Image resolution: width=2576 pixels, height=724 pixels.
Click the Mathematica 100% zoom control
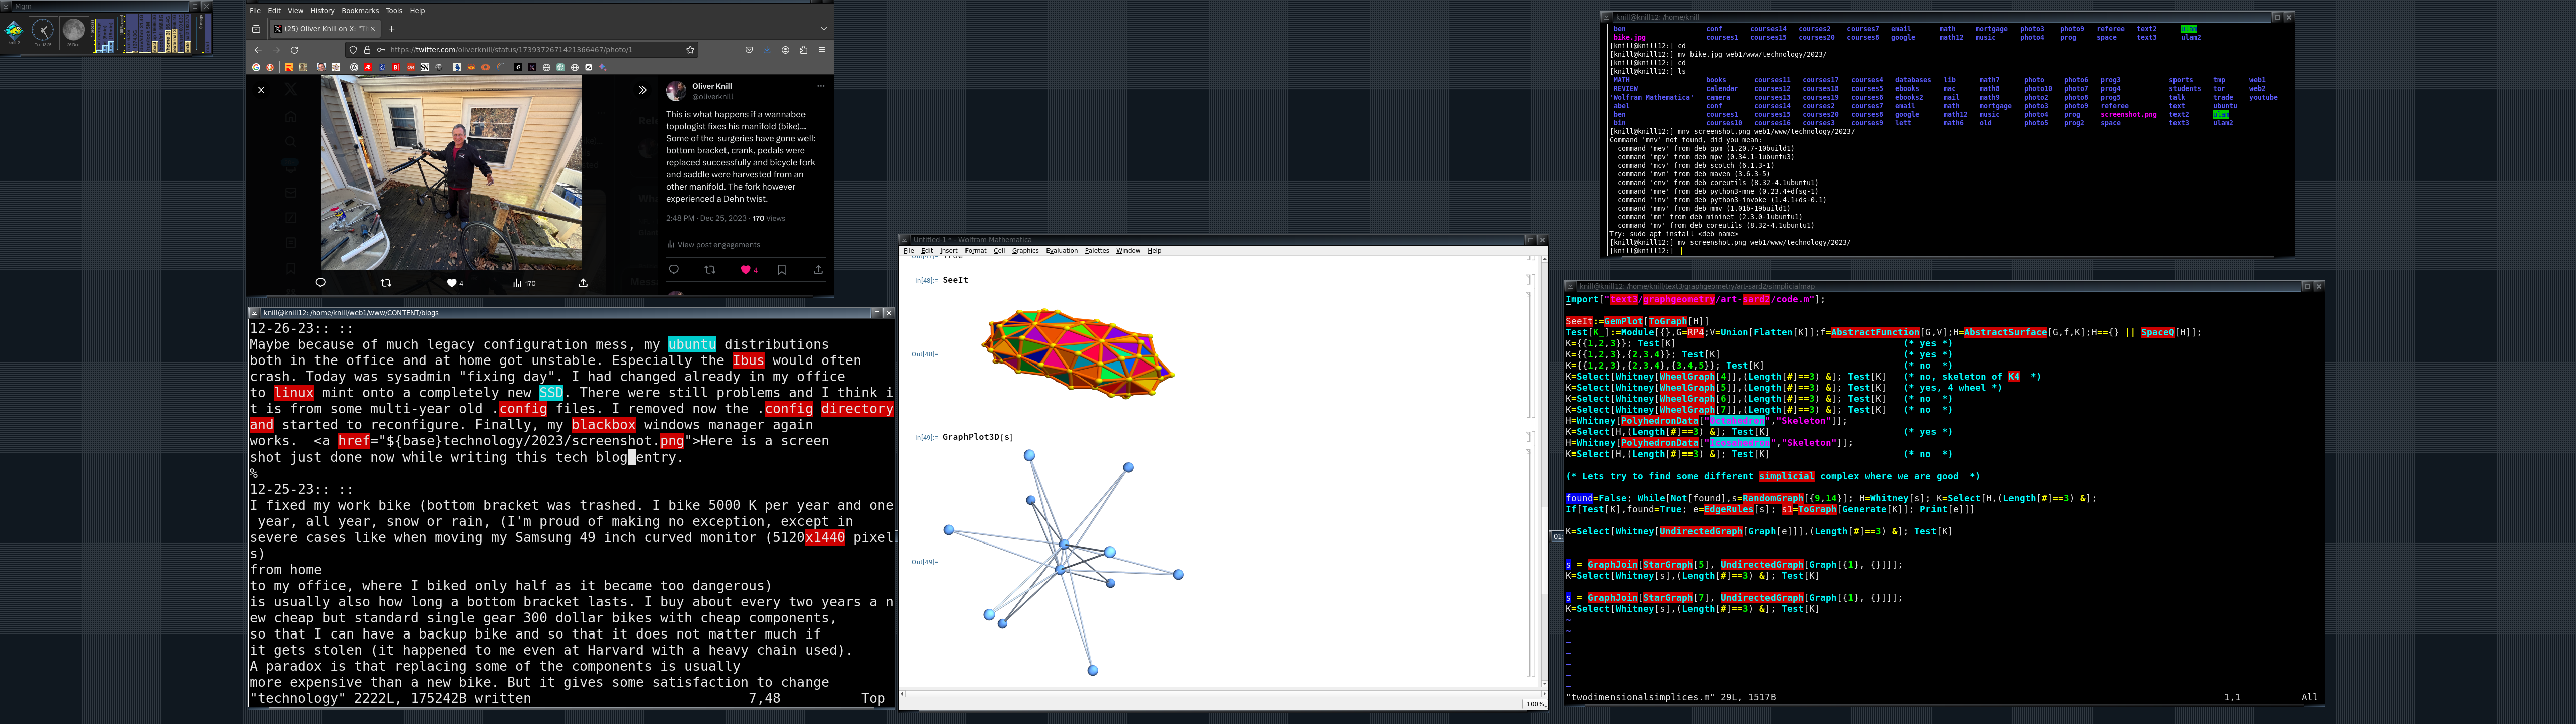pos(1535,704)
